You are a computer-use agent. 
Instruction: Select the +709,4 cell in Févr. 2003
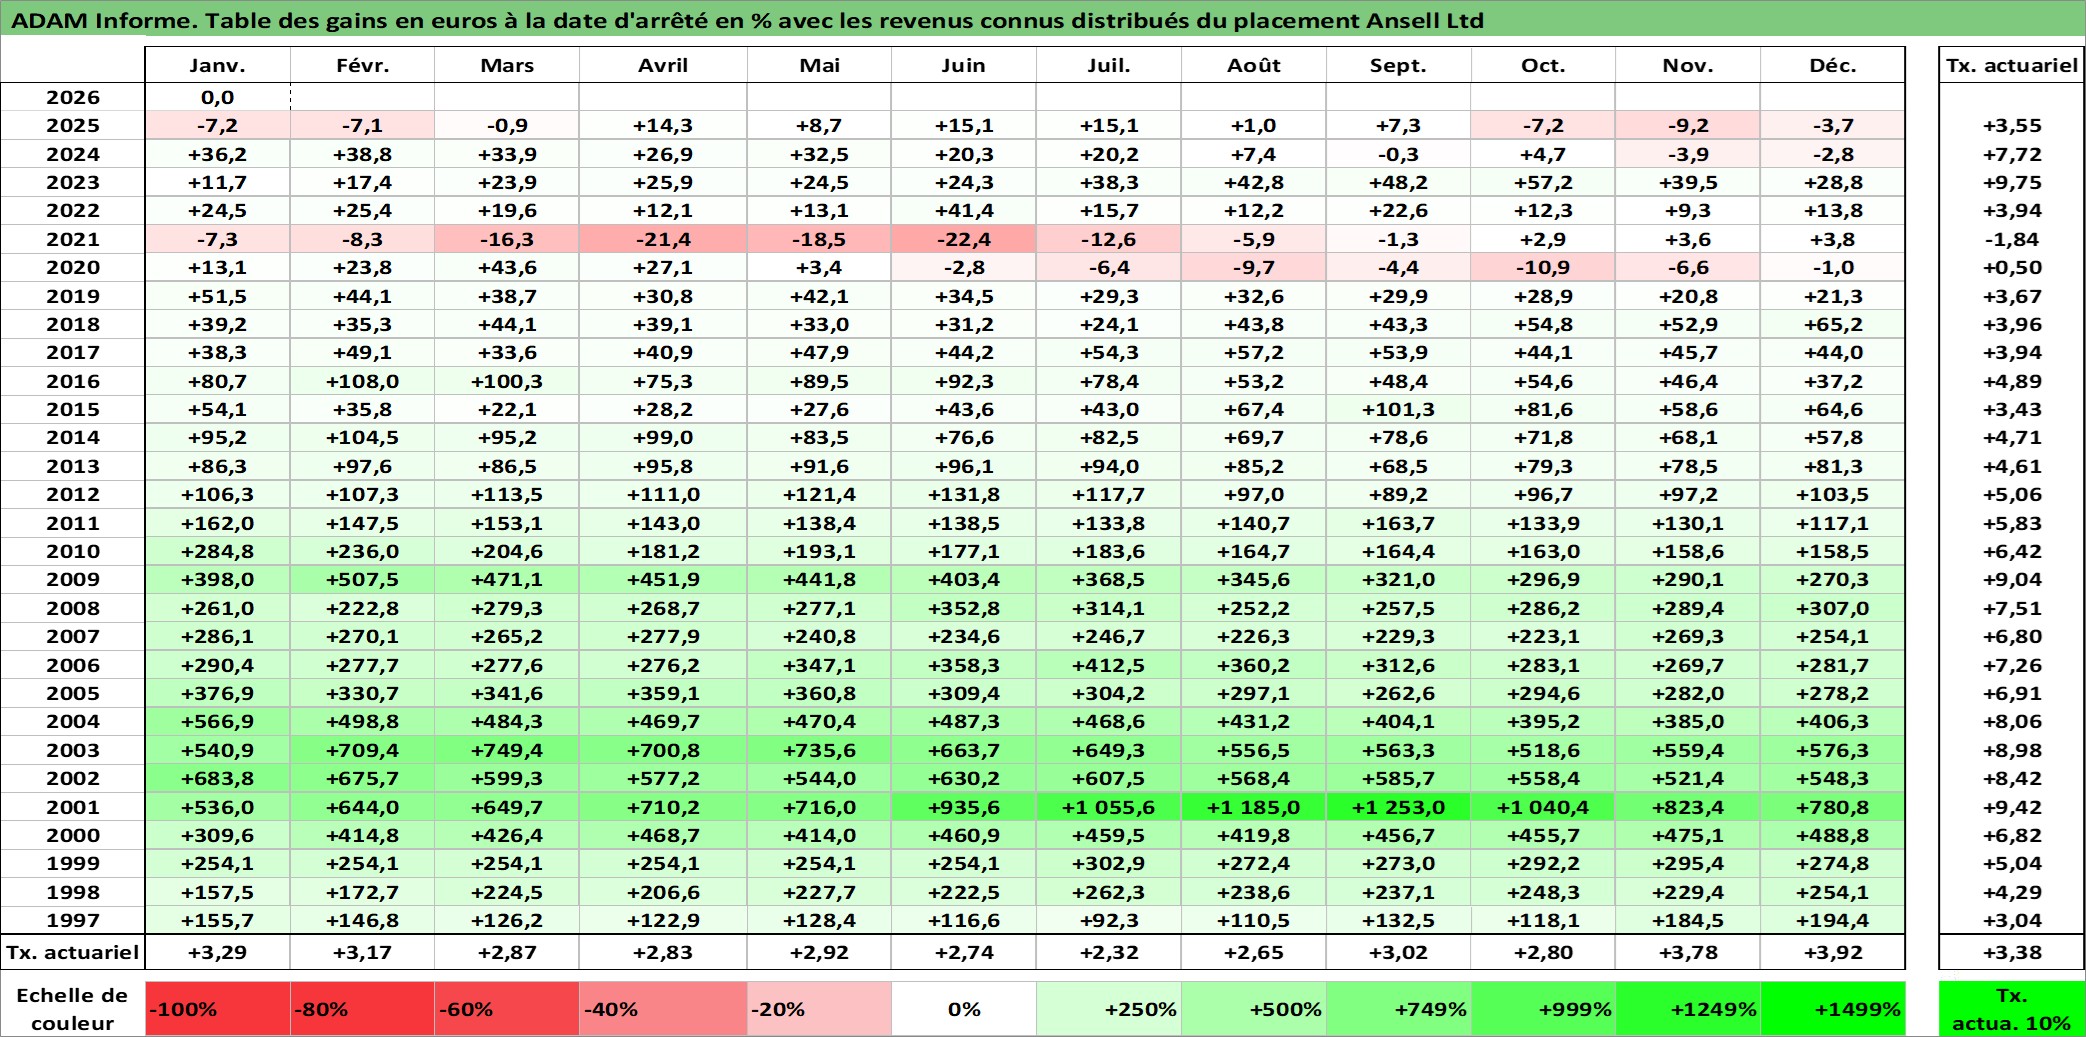pos(362,750)
